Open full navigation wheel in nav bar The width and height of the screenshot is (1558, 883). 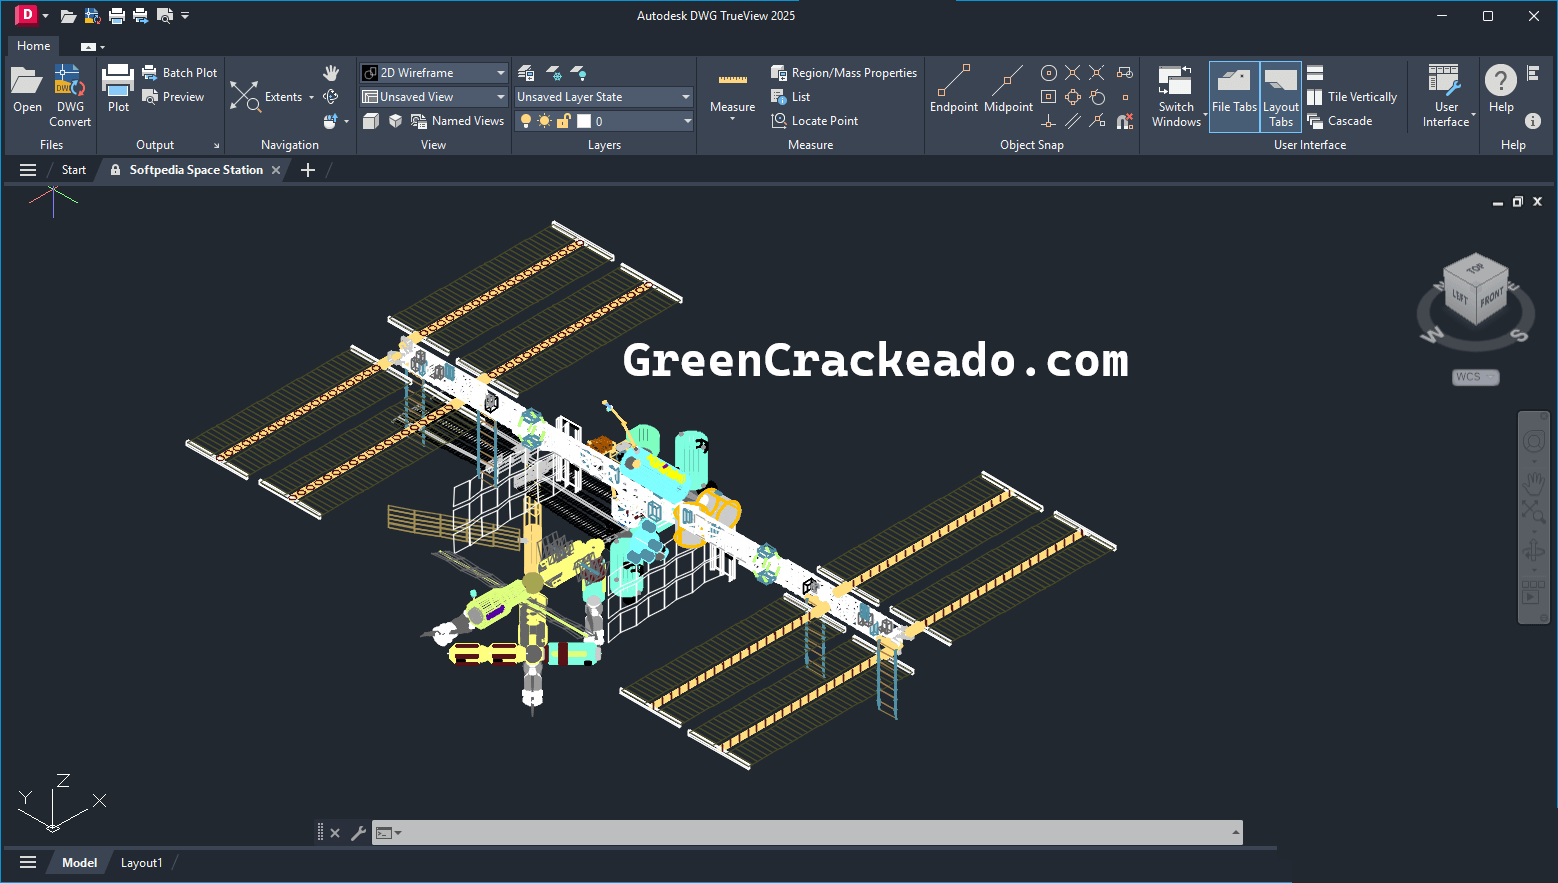point(1534,441)
